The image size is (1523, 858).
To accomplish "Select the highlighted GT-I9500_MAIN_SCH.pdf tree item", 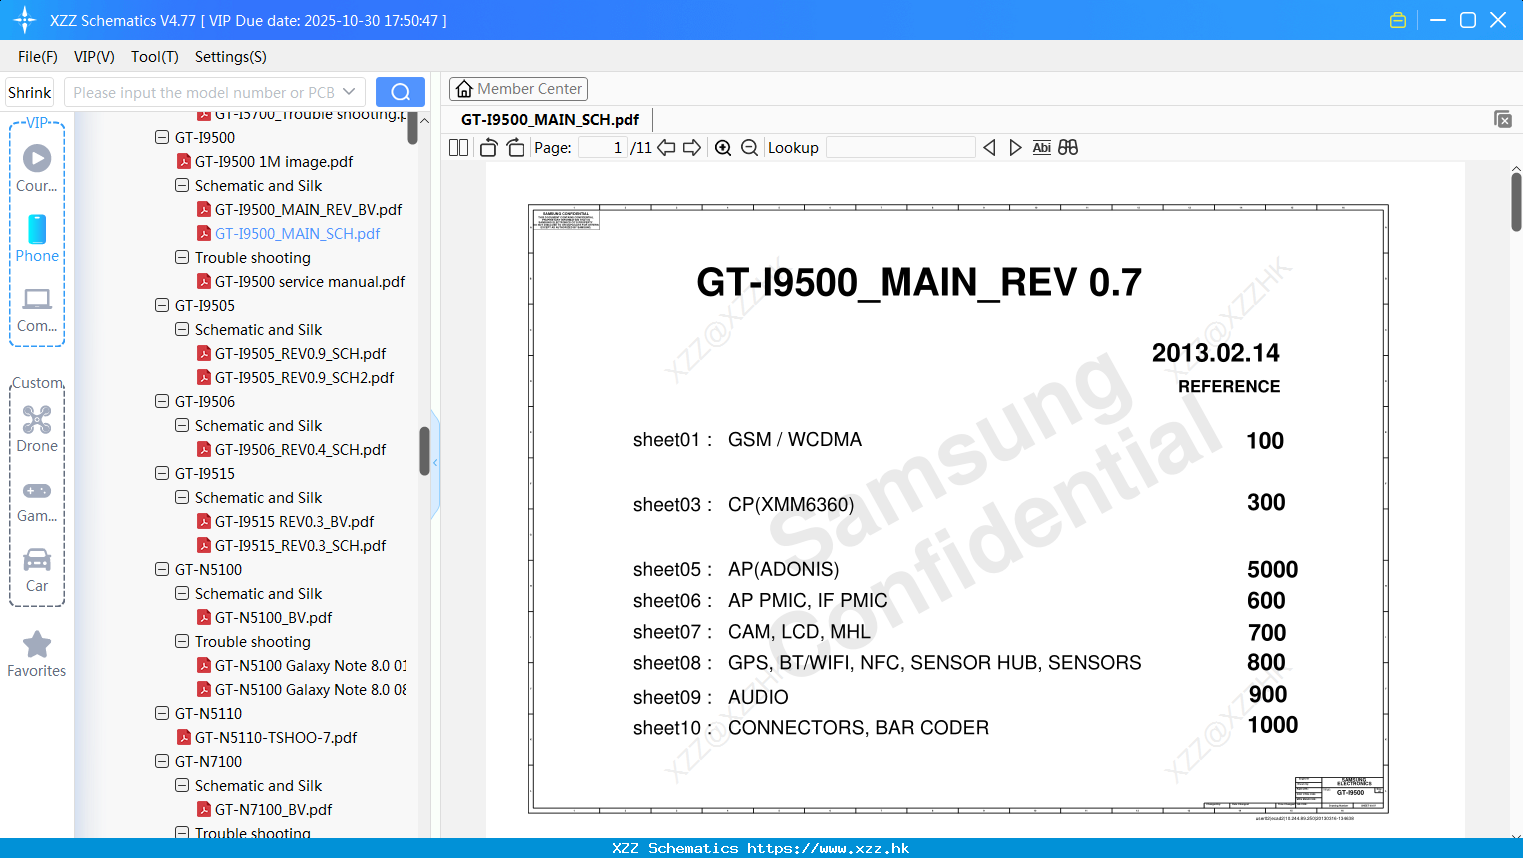I will tap(297, 233).
